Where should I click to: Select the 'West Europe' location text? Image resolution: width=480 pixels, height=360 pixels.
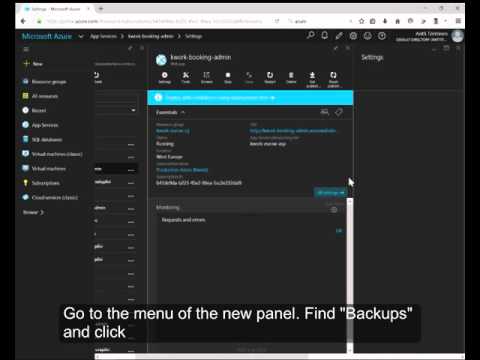[x=169, y=157]
